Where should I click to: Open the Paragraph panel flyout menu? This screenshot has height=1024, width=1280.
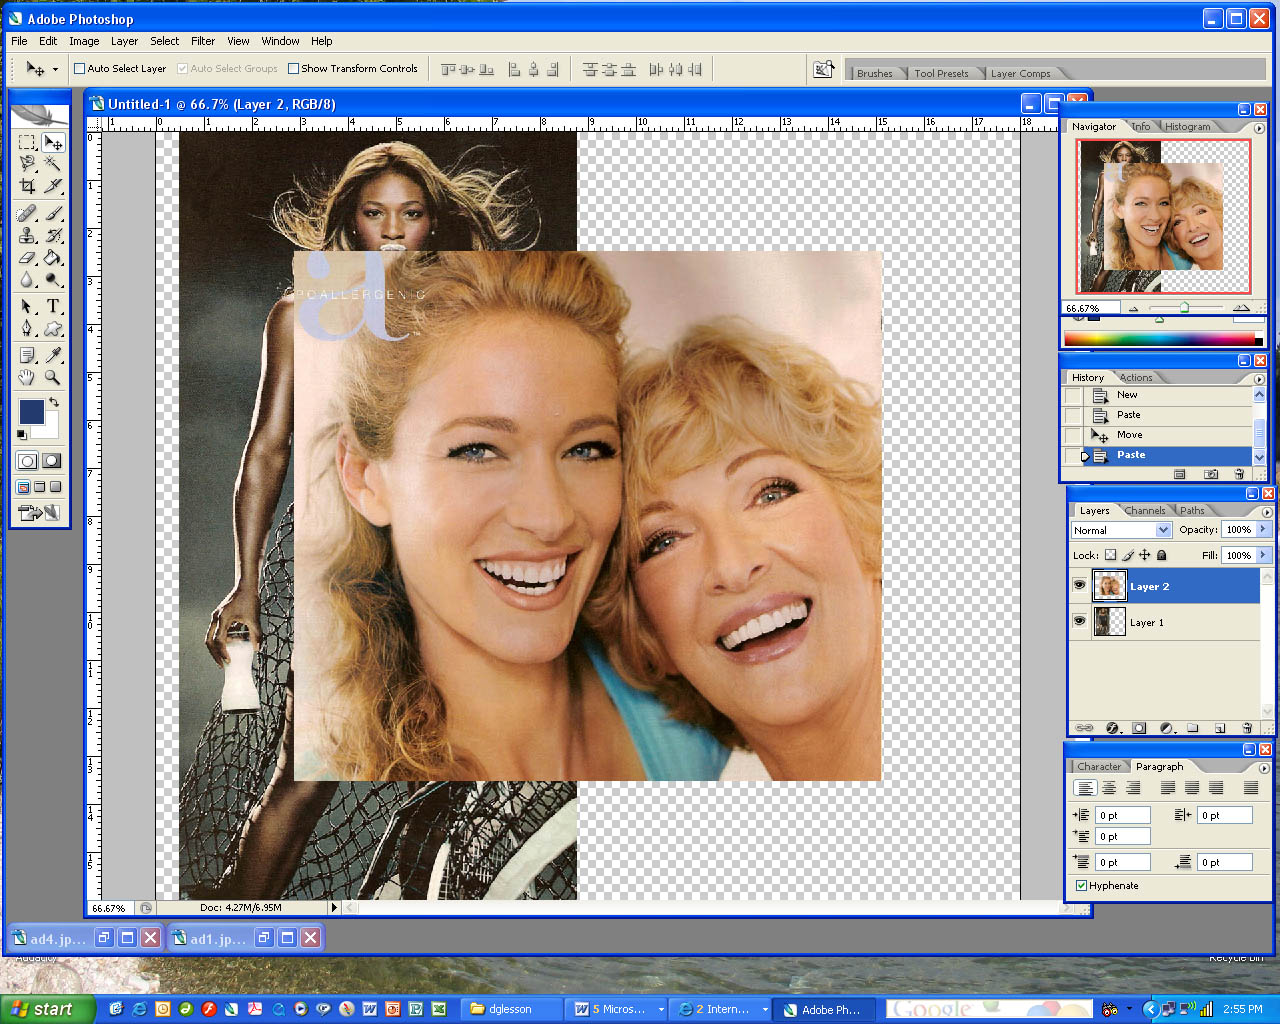pos(1264,767)
